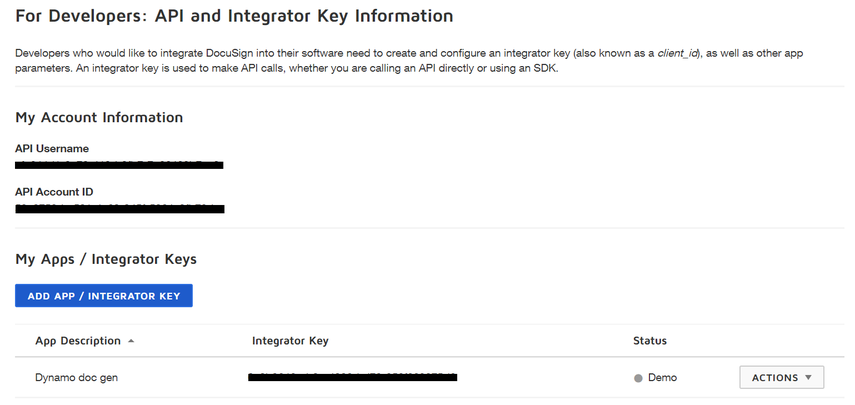Viewport: 855px width, 405px height.
Task: Sort by the App Description column header
Action: [78, 341]
